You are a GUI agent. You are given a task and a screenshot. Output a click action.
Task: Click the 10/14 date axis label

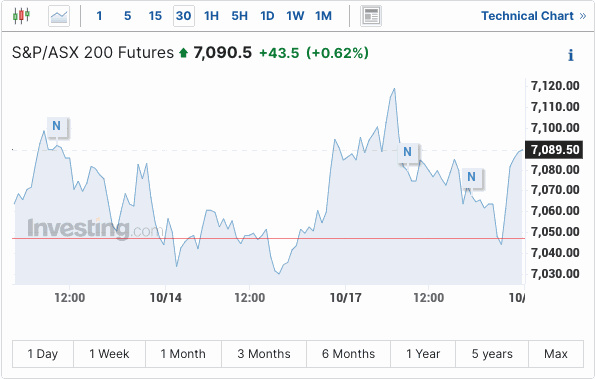click(165, 298)
